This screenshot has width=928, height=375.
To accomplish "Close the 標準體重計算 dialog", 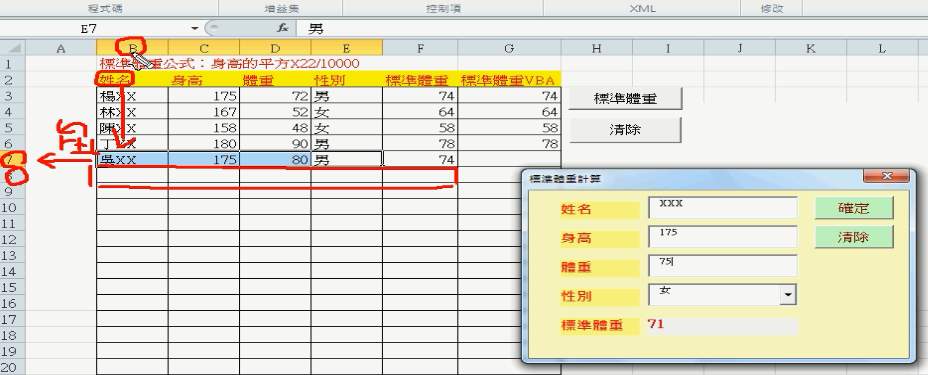I will (886, 176).
